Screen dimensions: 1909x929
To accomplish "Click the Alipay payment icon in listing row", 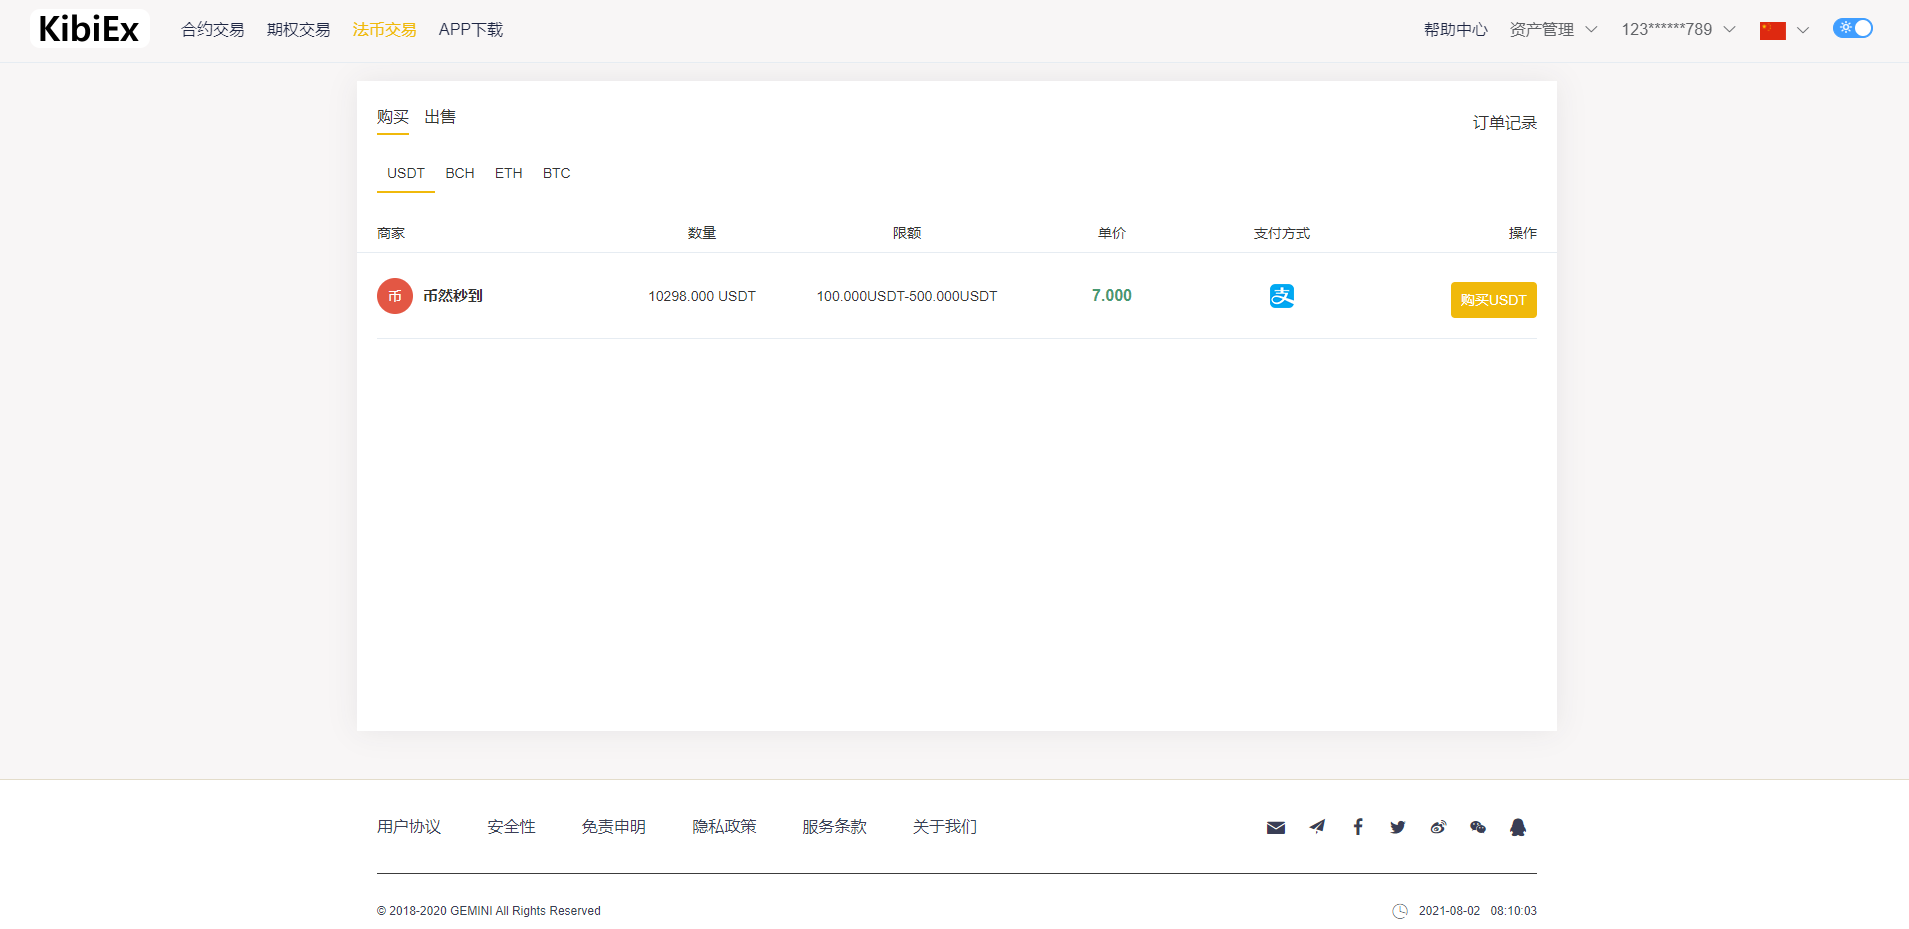I will [1281, 295].
